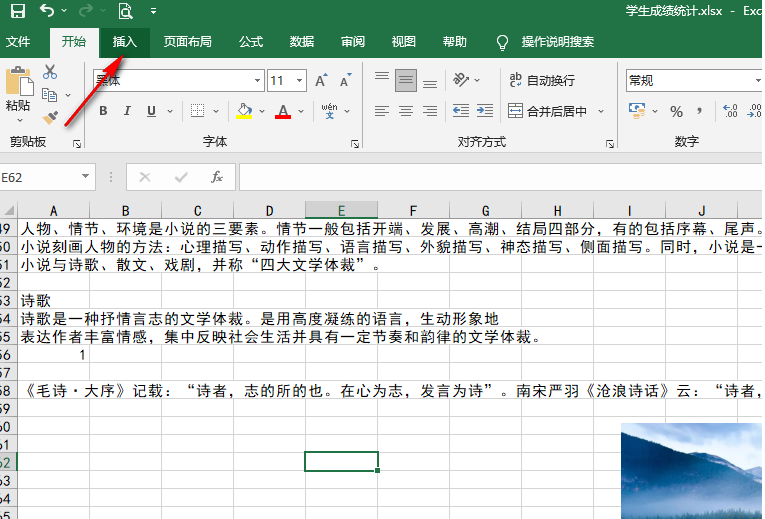765x519 pixels.
Task: Open the 视图 tab
Action: click(x=403, y=42)
